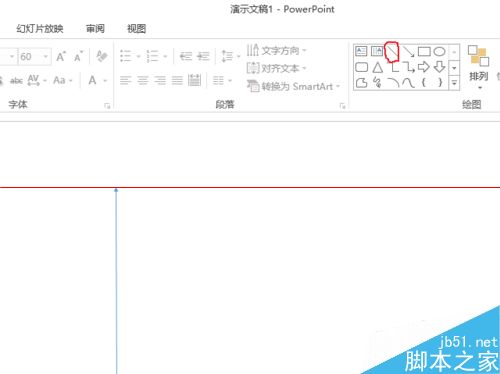This screenshot has width=500, height=374.
Task: Select the elbow connector shape
Action: (x=395, y=68)
